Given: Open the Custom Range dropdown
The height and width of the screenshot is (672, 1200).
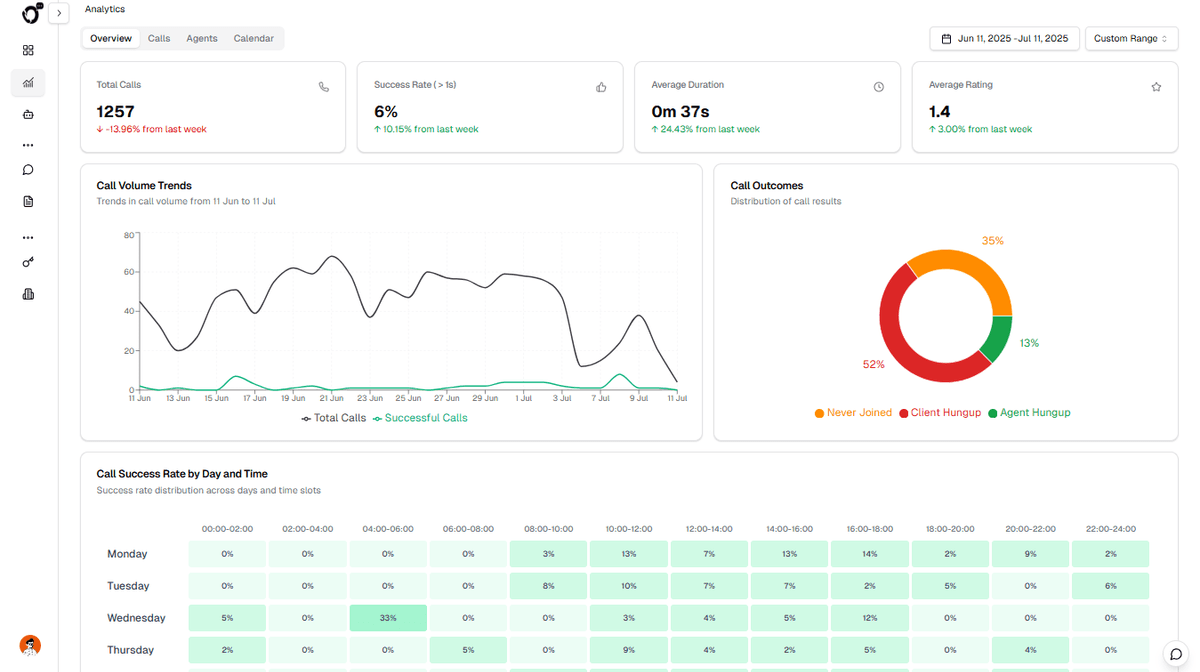Looking at the screenshot, I should [1131, 38].
